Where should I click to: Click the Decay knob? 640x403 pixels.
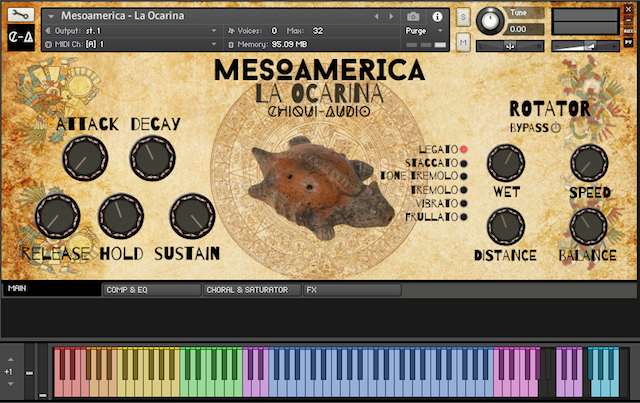pyautogui.click(x=152, y=158)
